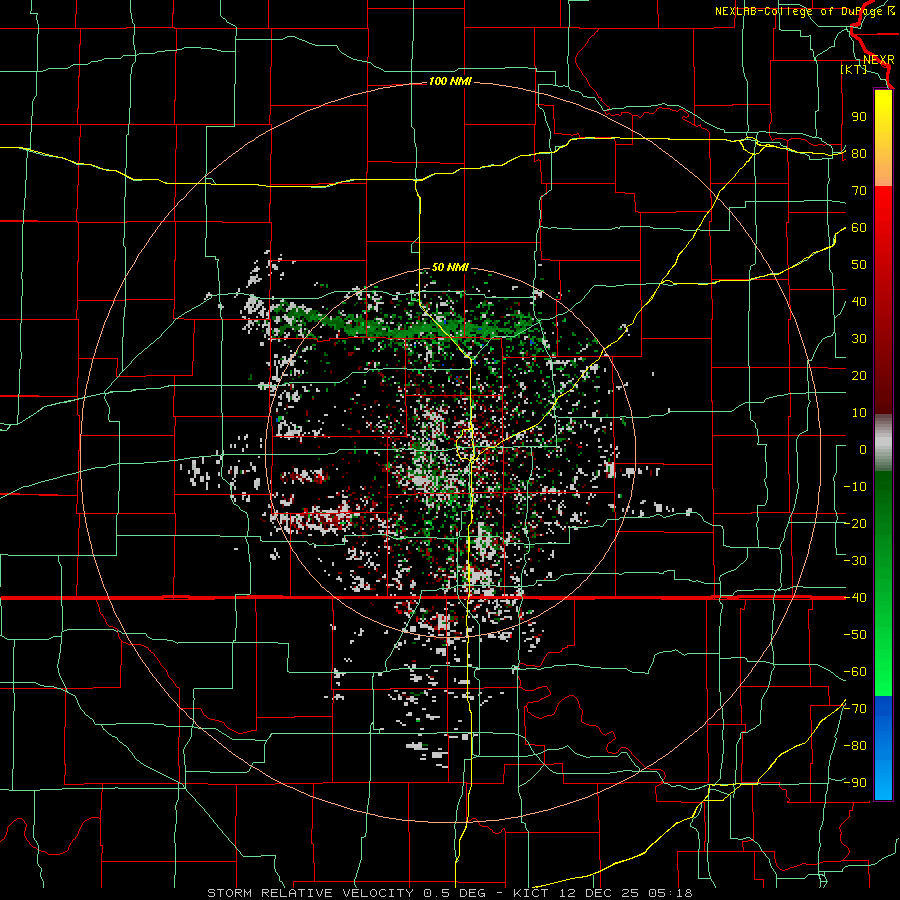Click the -20 value on the velocity scale
Screen dimensions: 900x900
pos(855,523)
